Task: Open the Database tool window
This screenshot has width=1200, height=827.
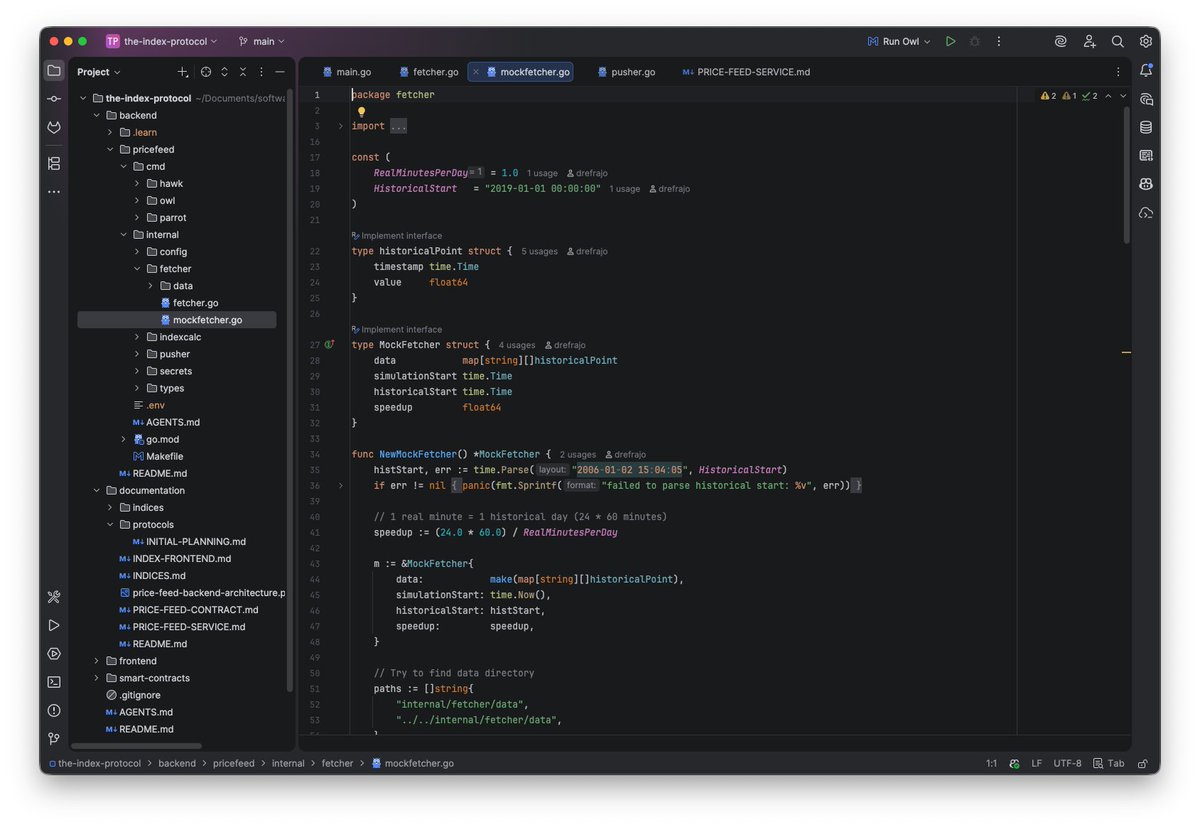Action: 1146,127
